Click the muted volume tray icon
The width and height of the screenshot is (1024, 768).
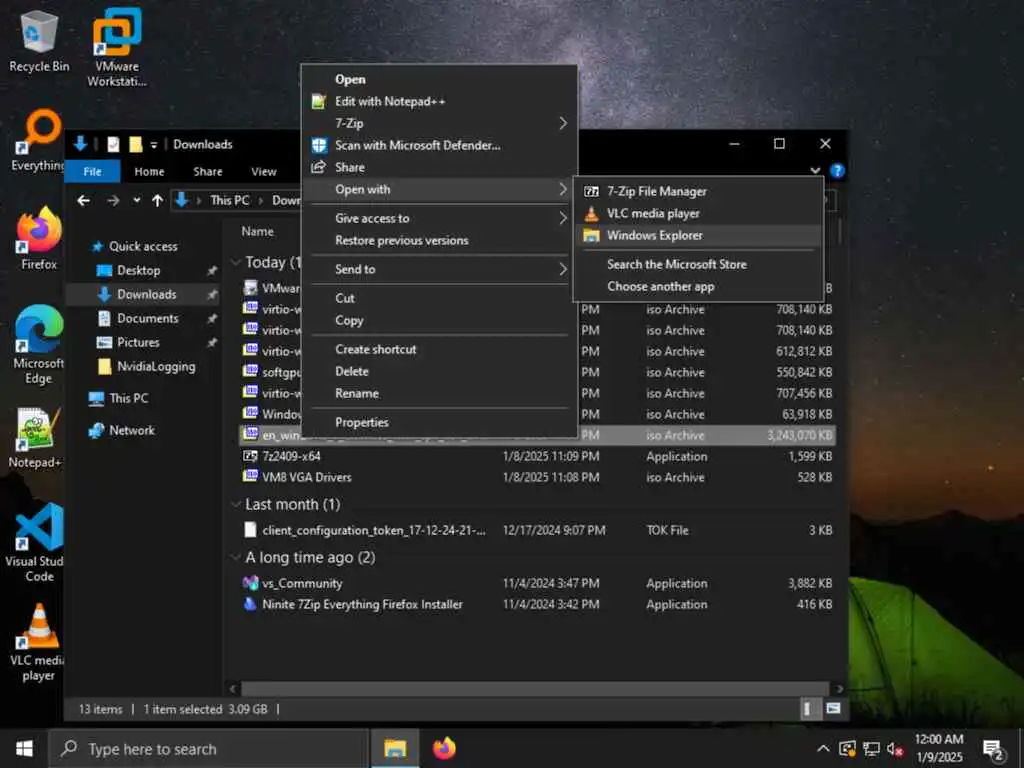coord(894,749)
